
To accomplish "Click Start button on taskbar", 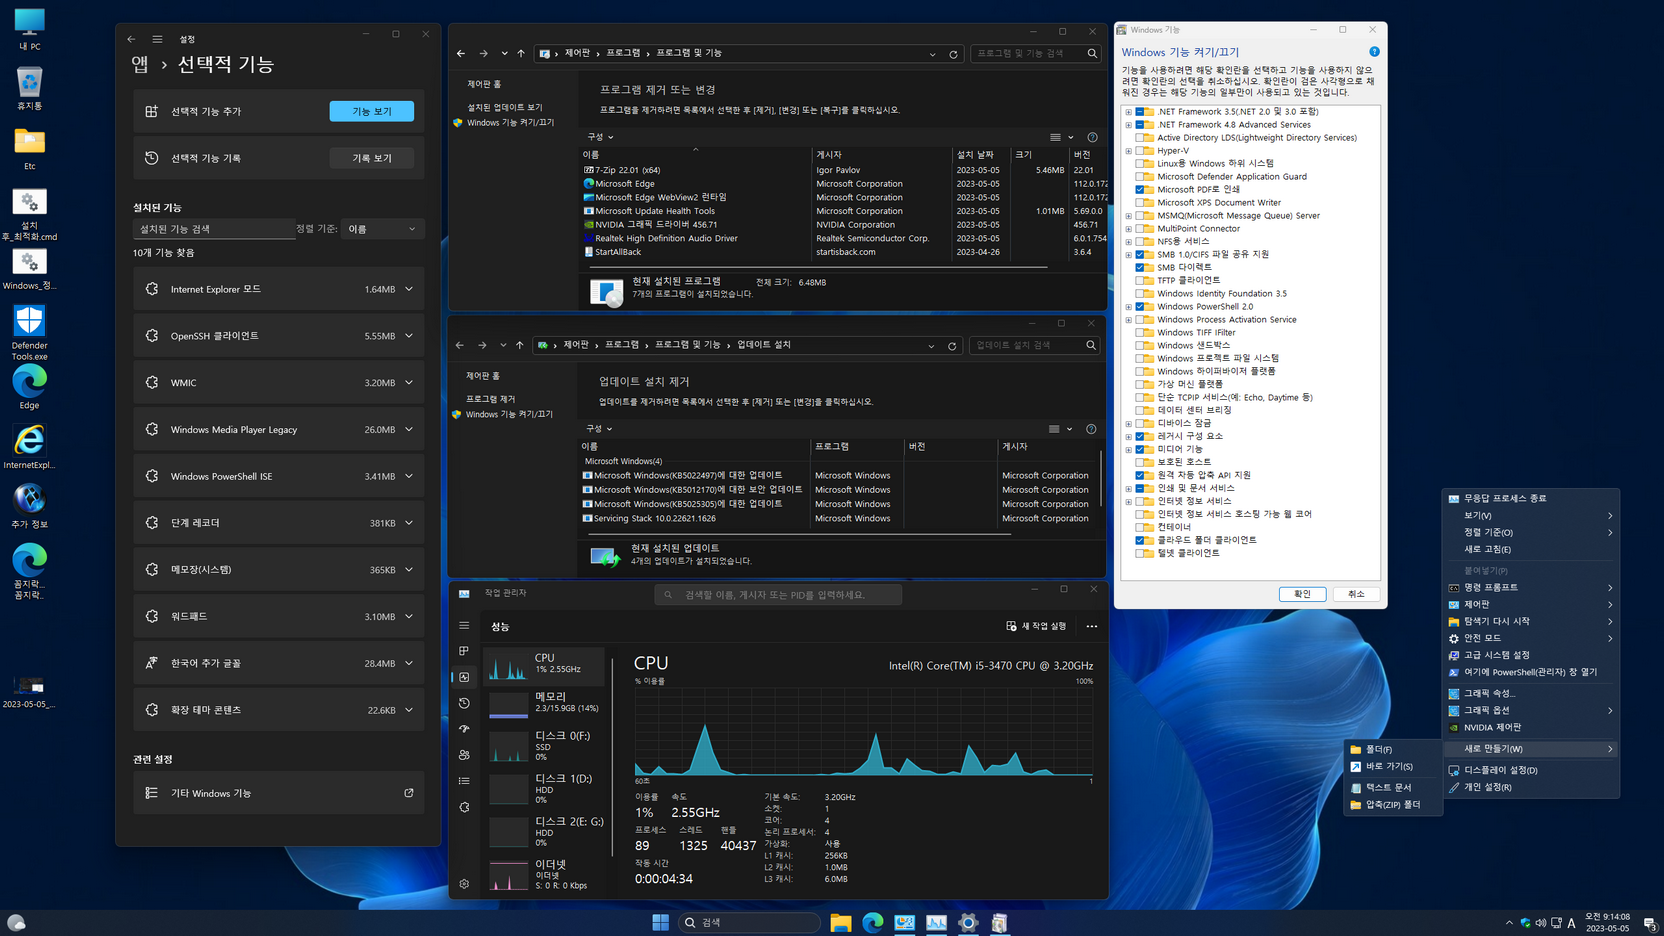I will (x=660, y=922).
